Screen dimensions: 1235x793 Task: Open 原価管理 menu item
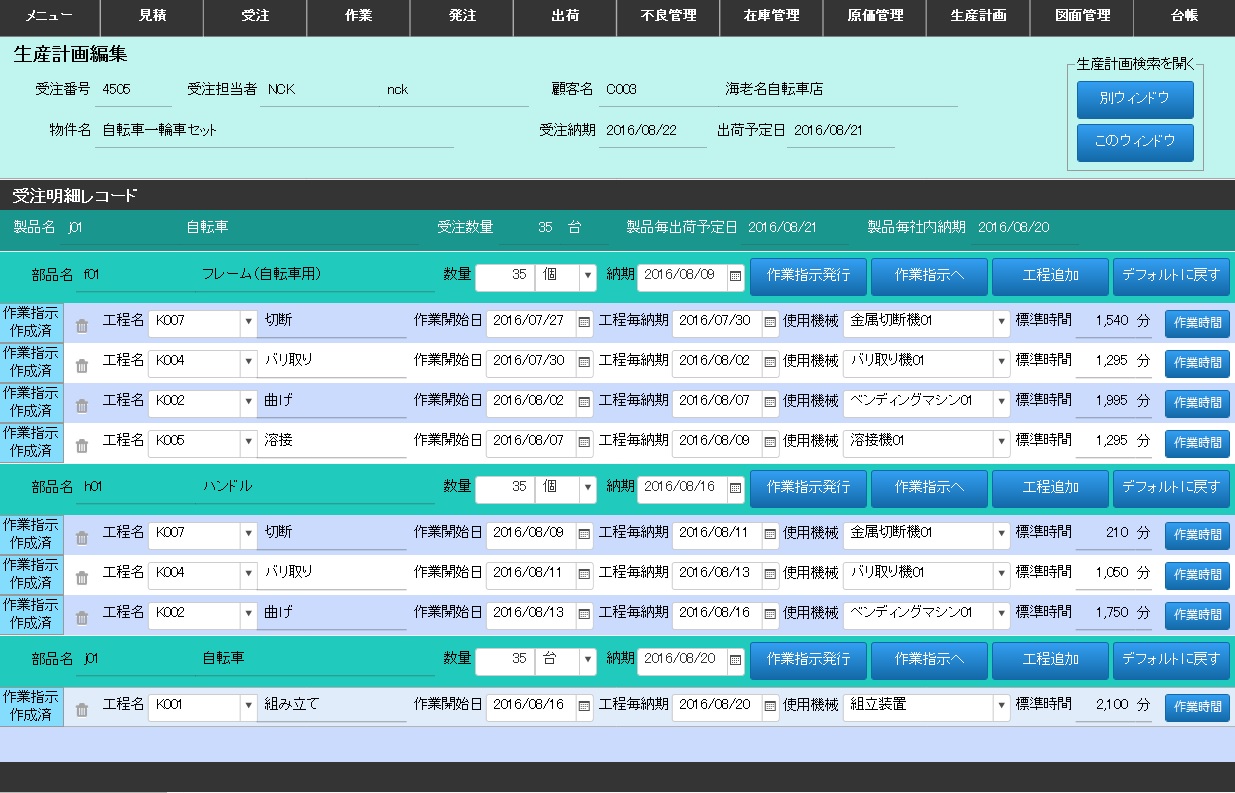(x=874, y=17)
